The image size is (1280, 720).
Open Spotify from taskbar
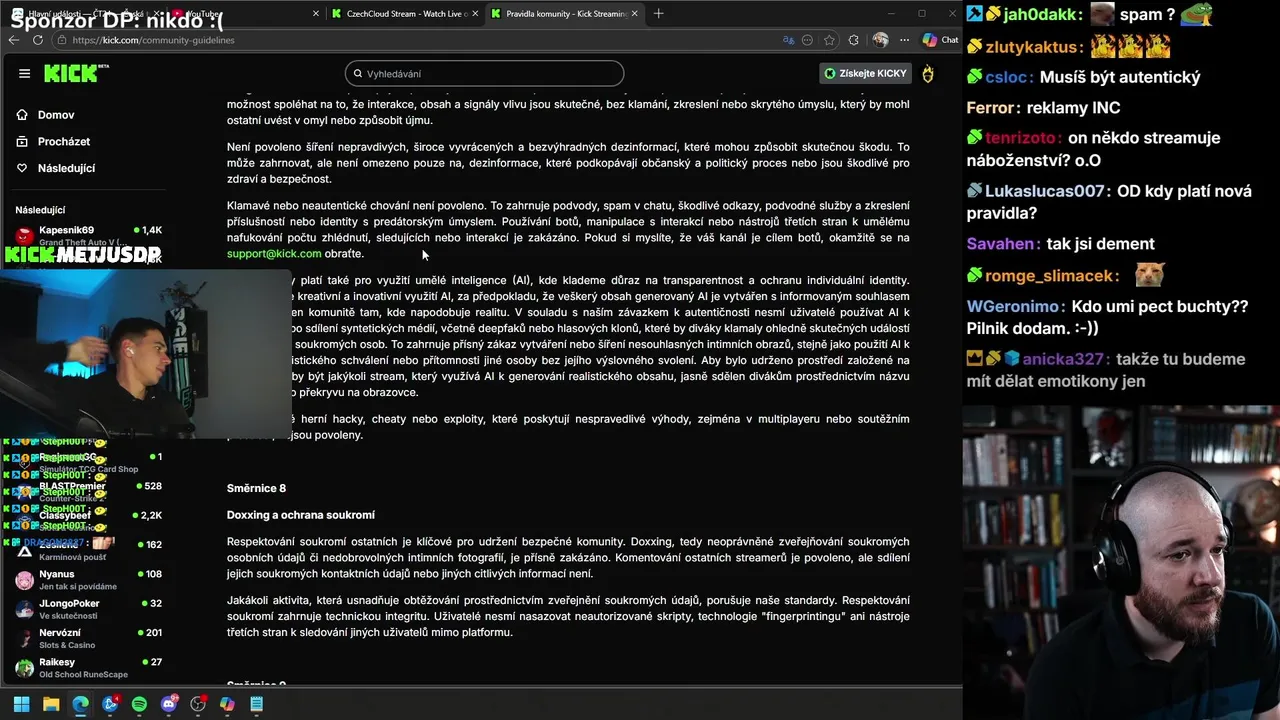[139, 704]
